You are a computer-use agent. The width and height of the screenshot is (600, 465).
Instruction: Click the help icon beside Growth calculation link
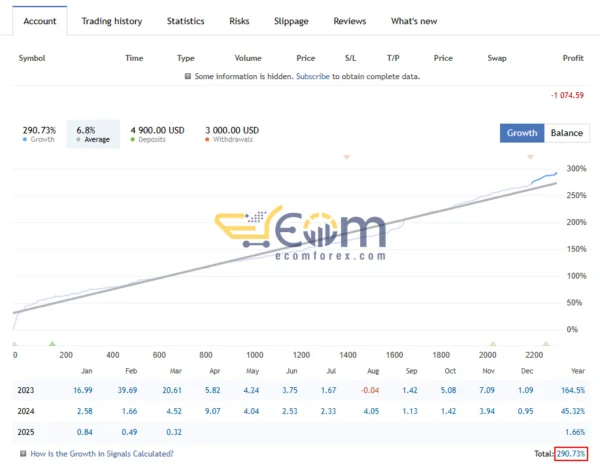point(22,454)
